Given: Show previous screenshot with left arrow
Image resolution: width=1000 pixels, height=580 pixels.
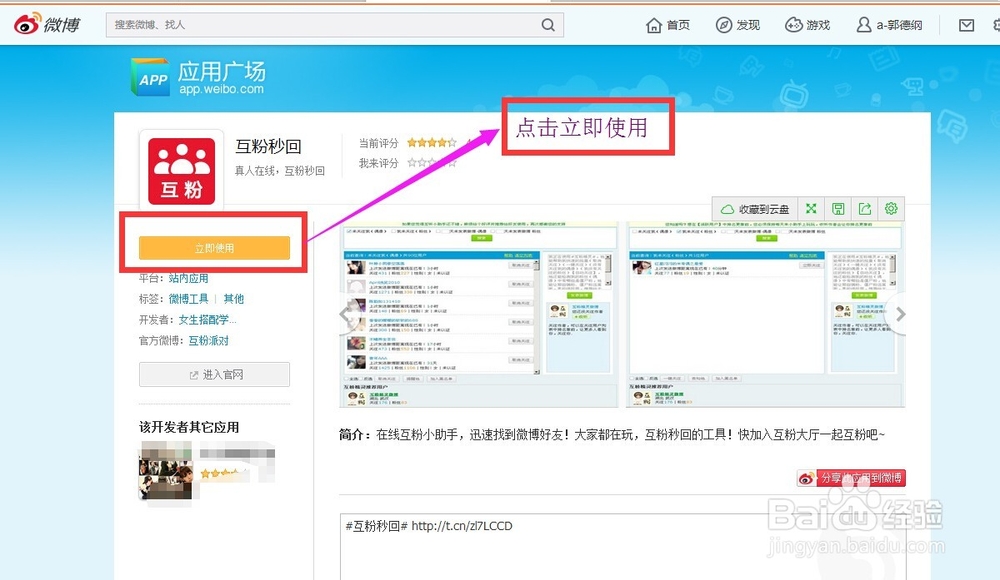Looking at the screenshot, I should click(346, 314).
